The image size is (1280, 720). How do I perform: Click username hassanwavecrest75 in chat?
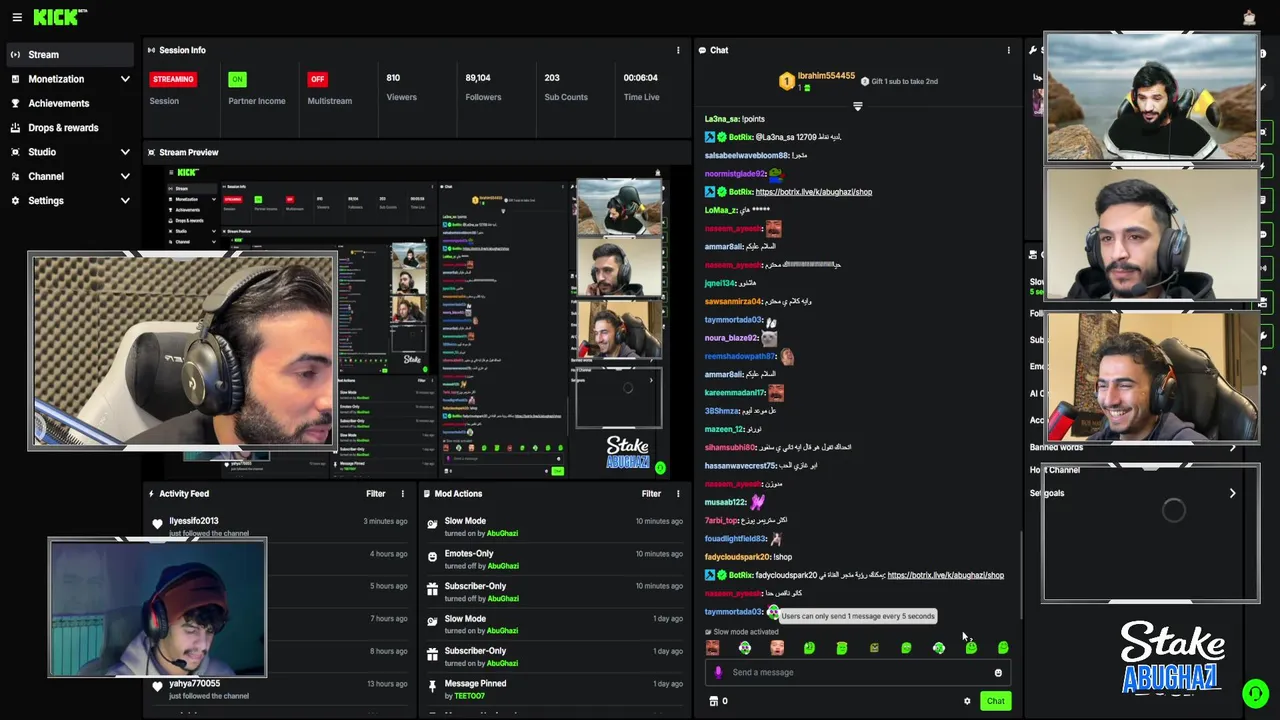(x=740, y=466)
